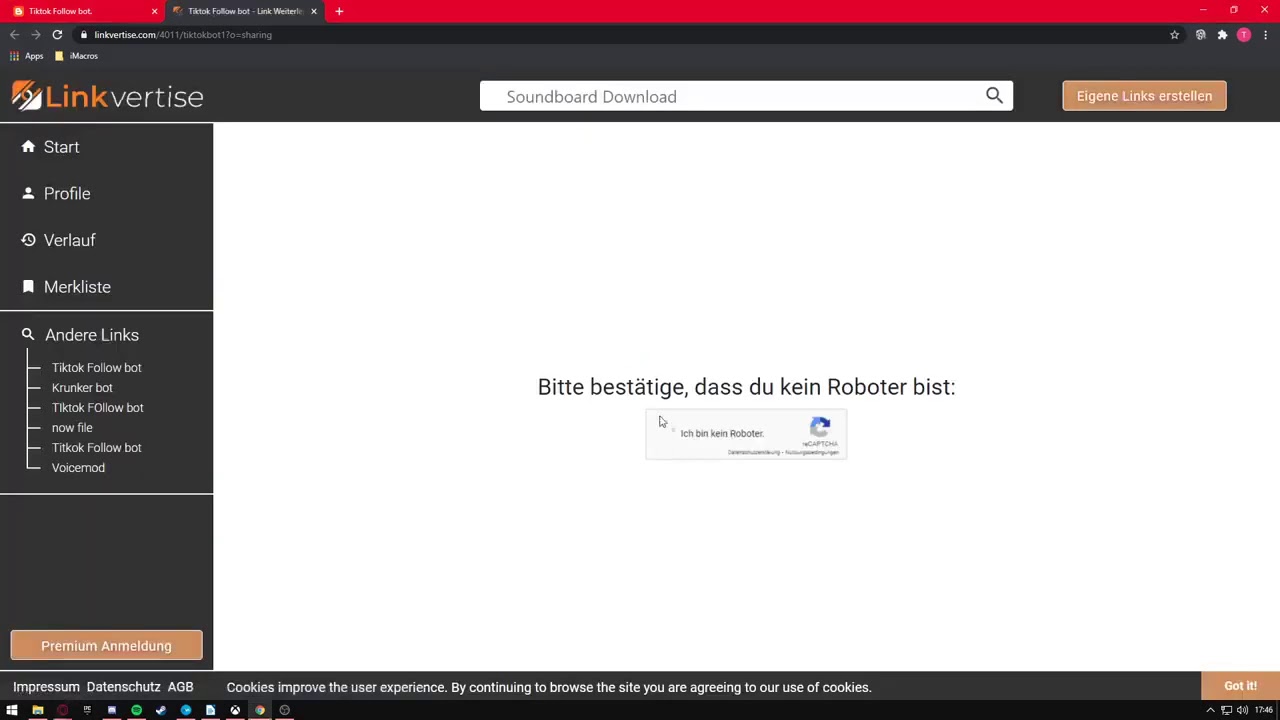Open a new browser tab

tap(339, 11)
